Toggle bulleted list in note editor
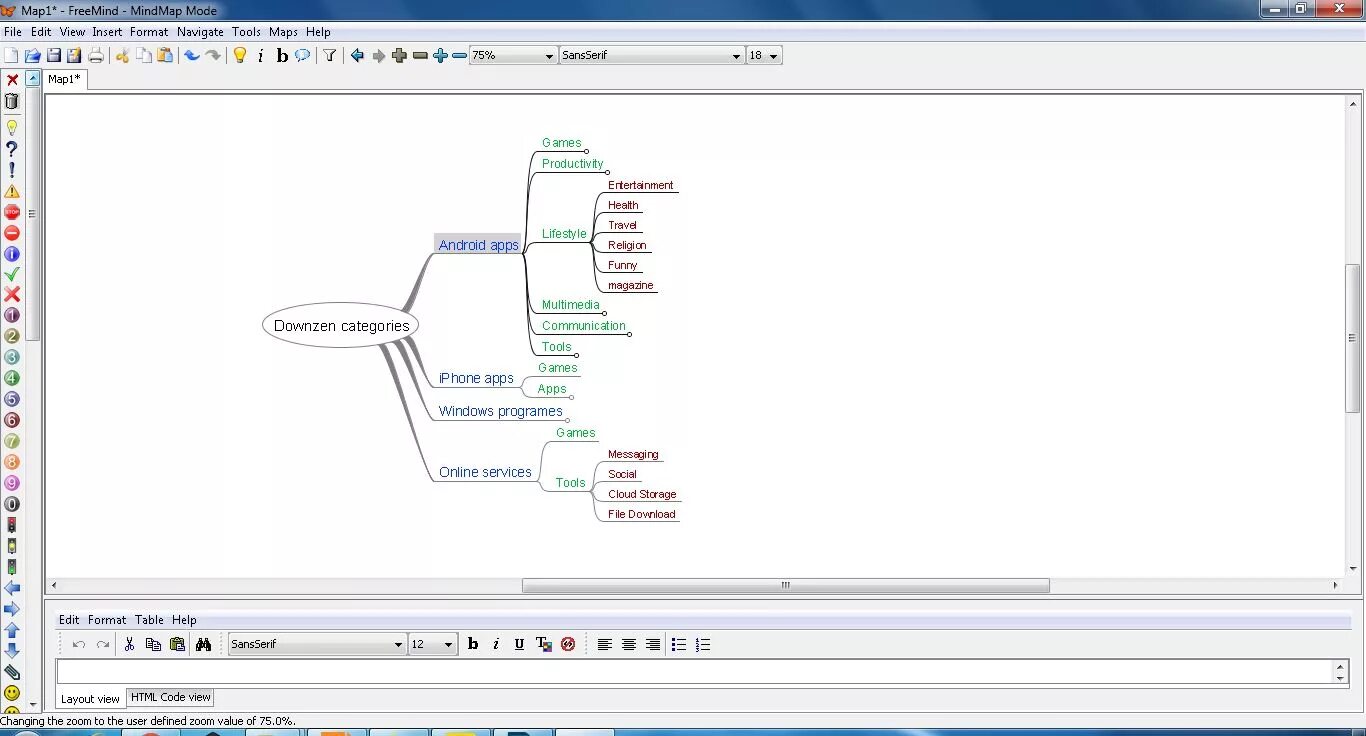This screenshot has width=1366, height=736. [679, 645]
